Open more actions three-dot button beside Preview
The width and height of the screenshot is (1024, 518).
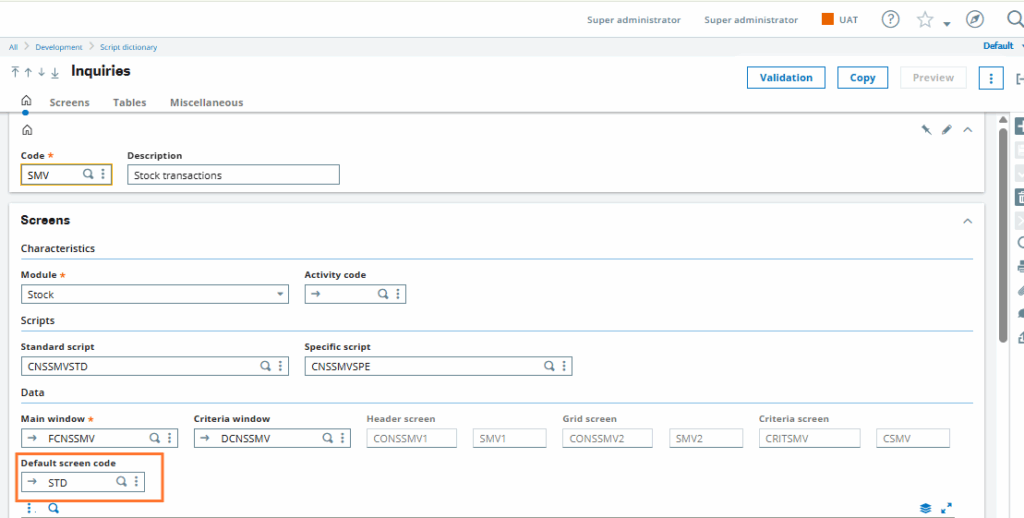tap(990, 78)
